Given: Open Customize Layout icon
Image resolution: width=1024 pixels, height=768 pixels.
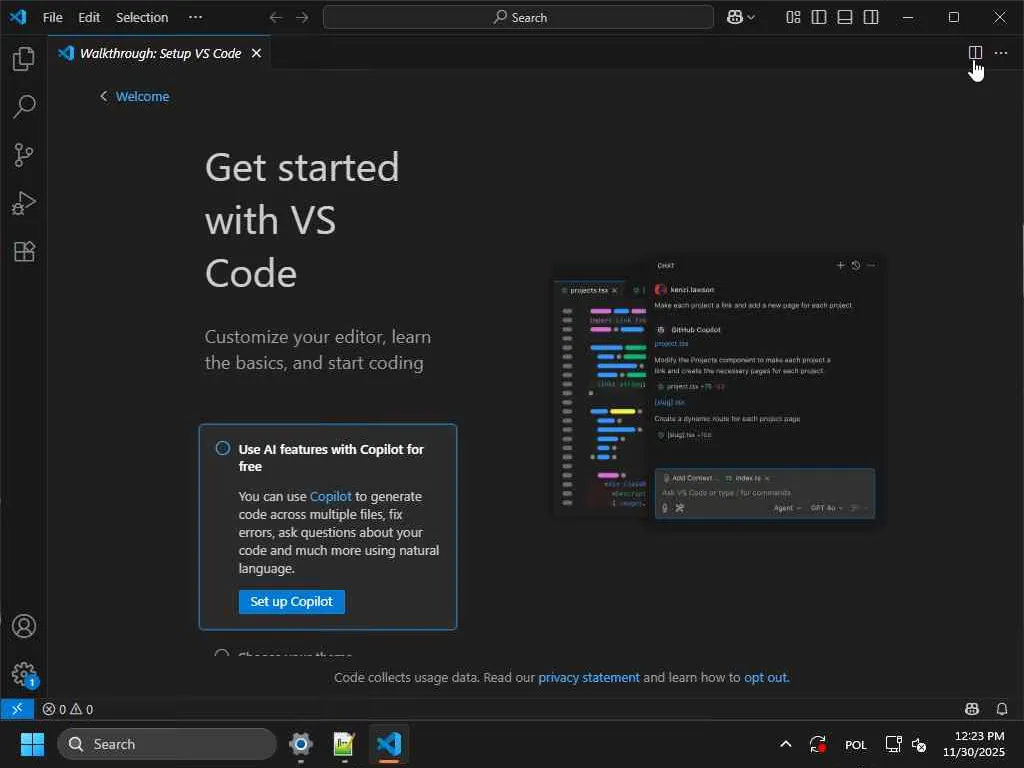Looking at the screenshot, I should pyautogui.click(x=793, y=18).
